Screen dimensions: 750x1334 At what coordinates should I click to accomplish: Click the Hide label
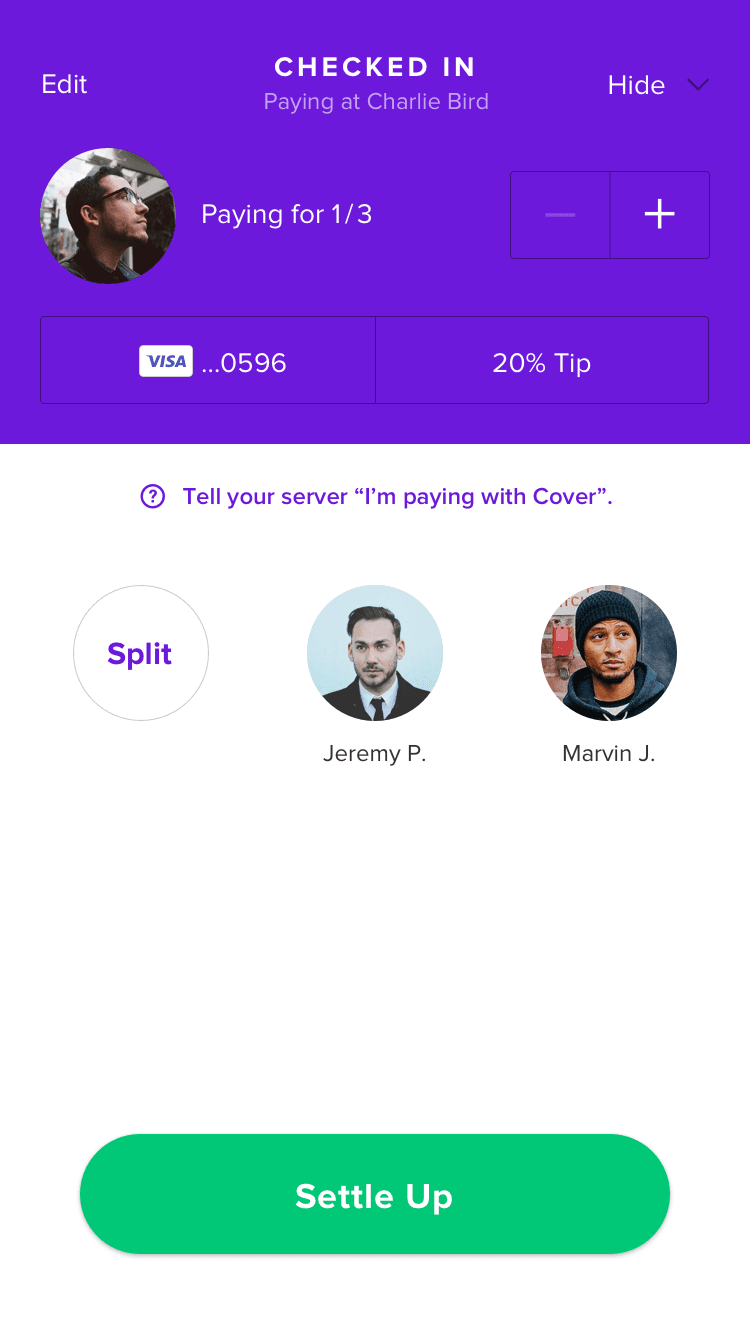[636, 85]
